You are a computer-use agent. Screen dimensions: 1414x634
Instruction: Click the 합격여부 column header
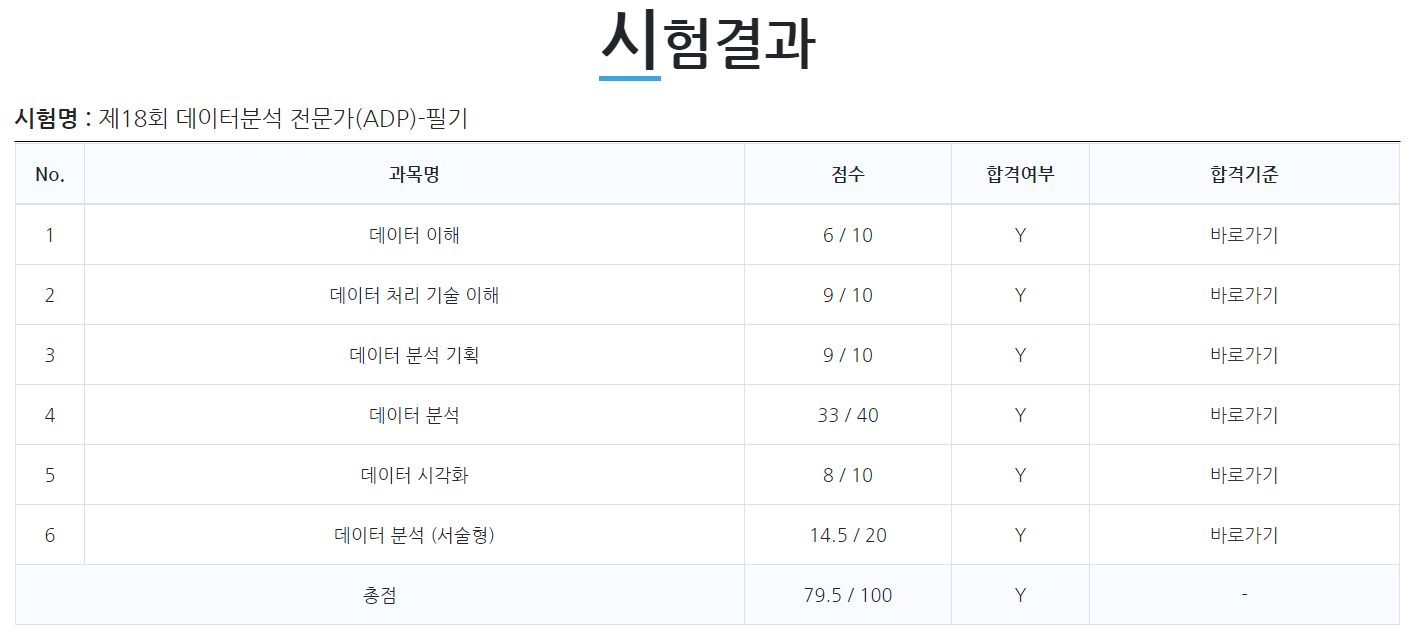[1020, 174]
